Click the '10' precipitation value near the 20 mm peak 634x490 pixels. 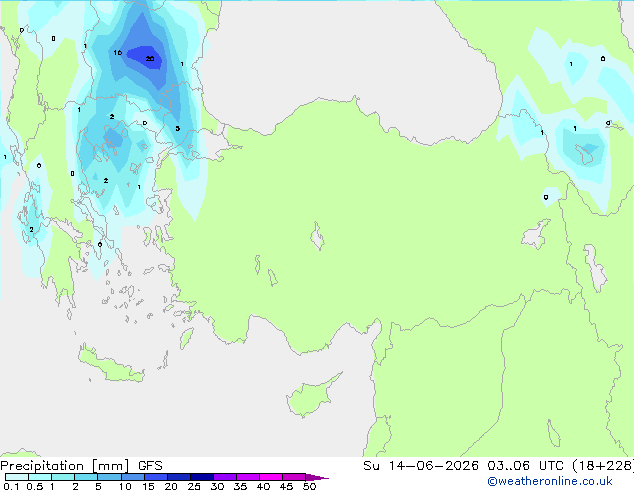118,53
